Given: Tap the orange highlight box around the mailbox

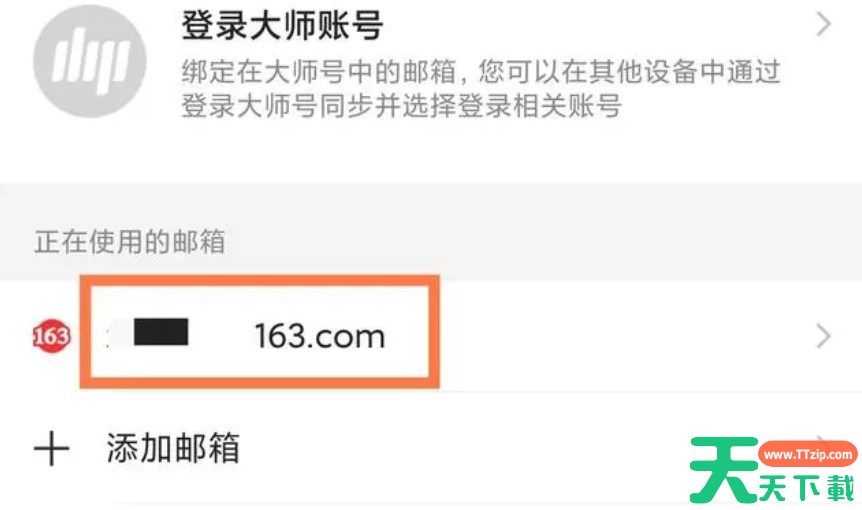Looking at the screenshot, I should click(x=259, y=332).
